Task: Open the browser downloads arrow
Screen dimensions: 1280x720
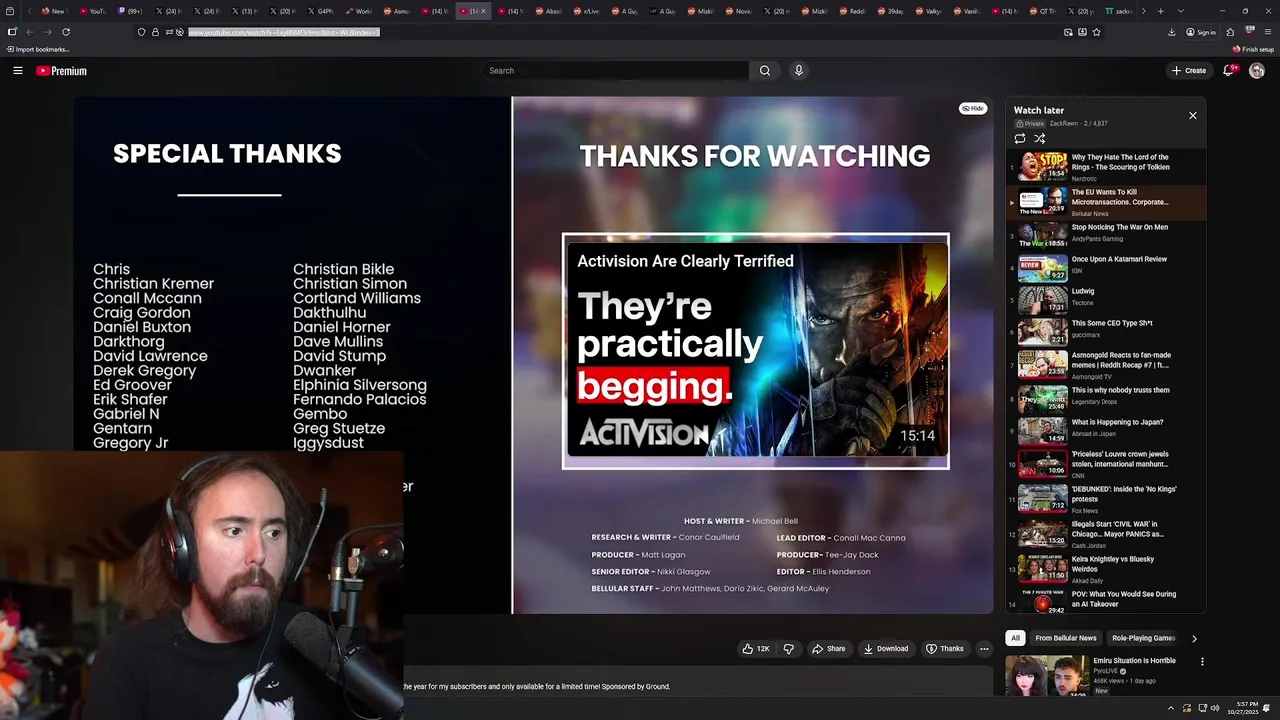Action: 1172,32
